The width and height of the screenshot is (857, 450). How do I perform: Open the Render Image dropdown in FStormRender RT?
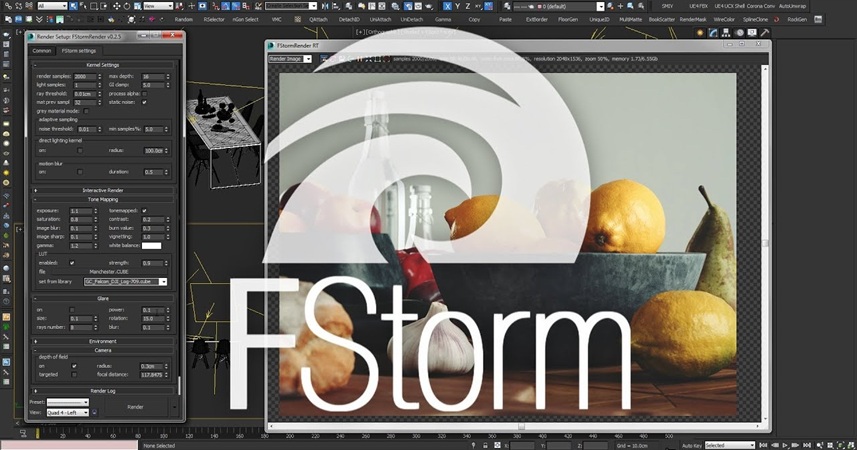[x=290, y=59]
